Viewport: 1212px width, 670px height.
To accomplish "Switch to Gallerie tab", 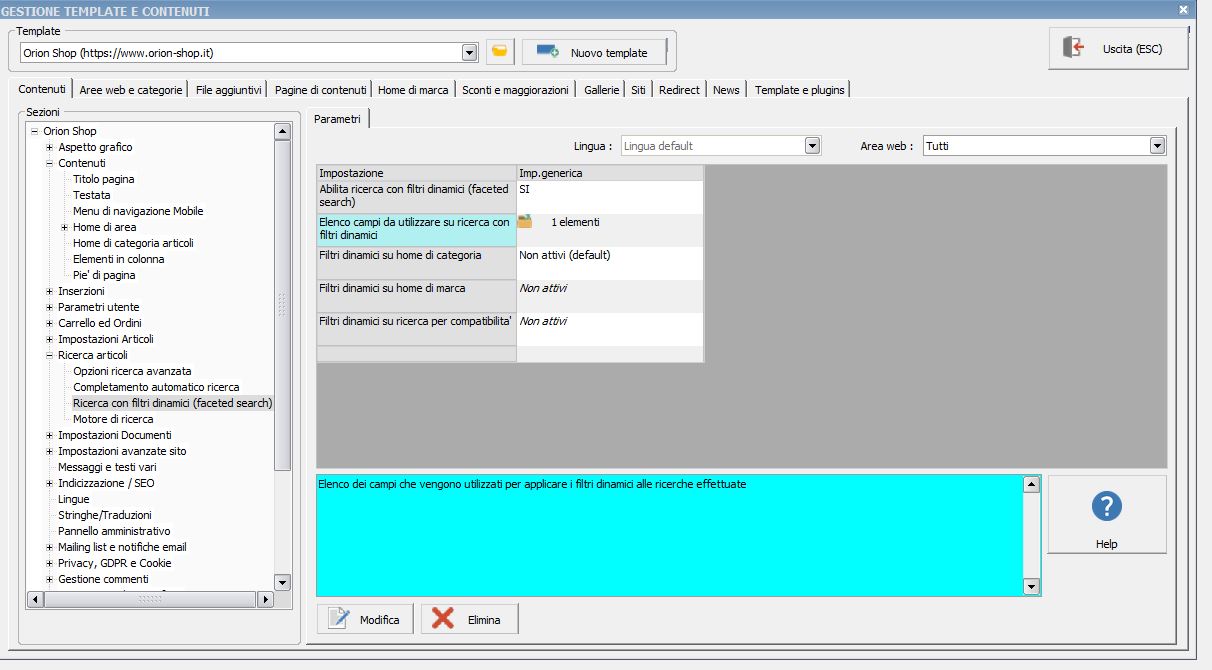I will click(x=602, y=90).
